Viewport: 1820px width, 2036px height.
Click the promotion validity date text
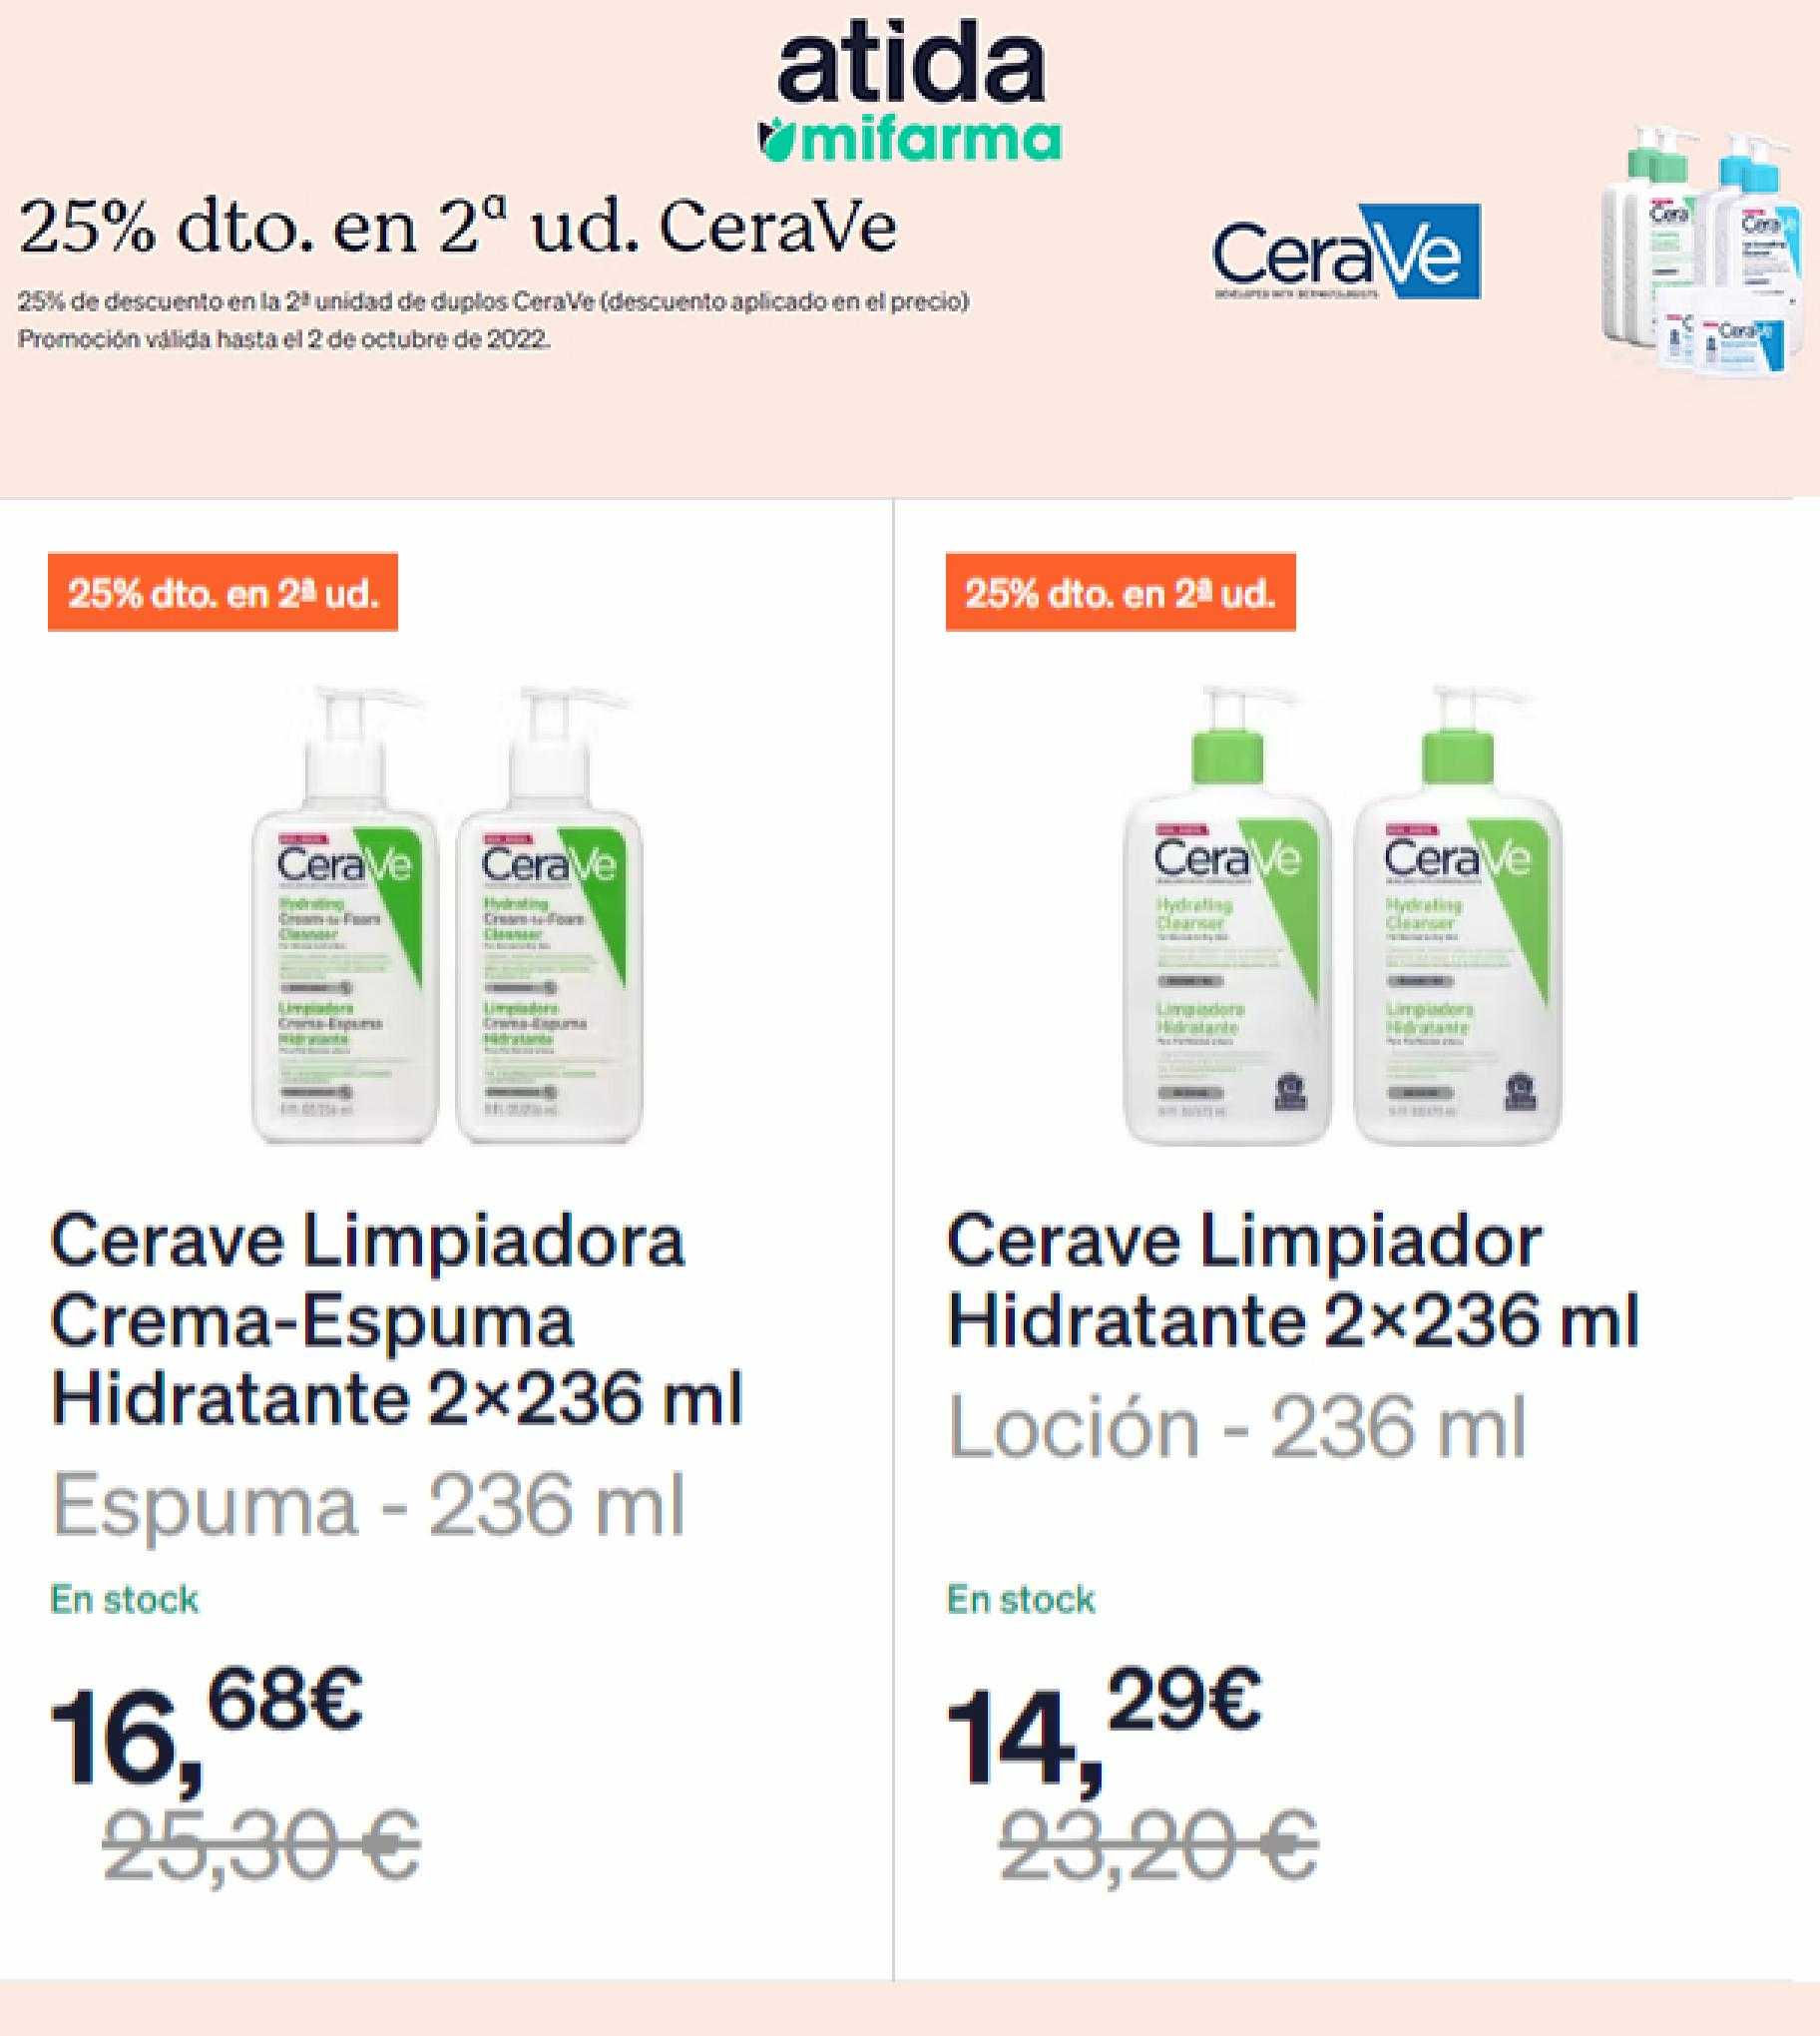point(284,339)
